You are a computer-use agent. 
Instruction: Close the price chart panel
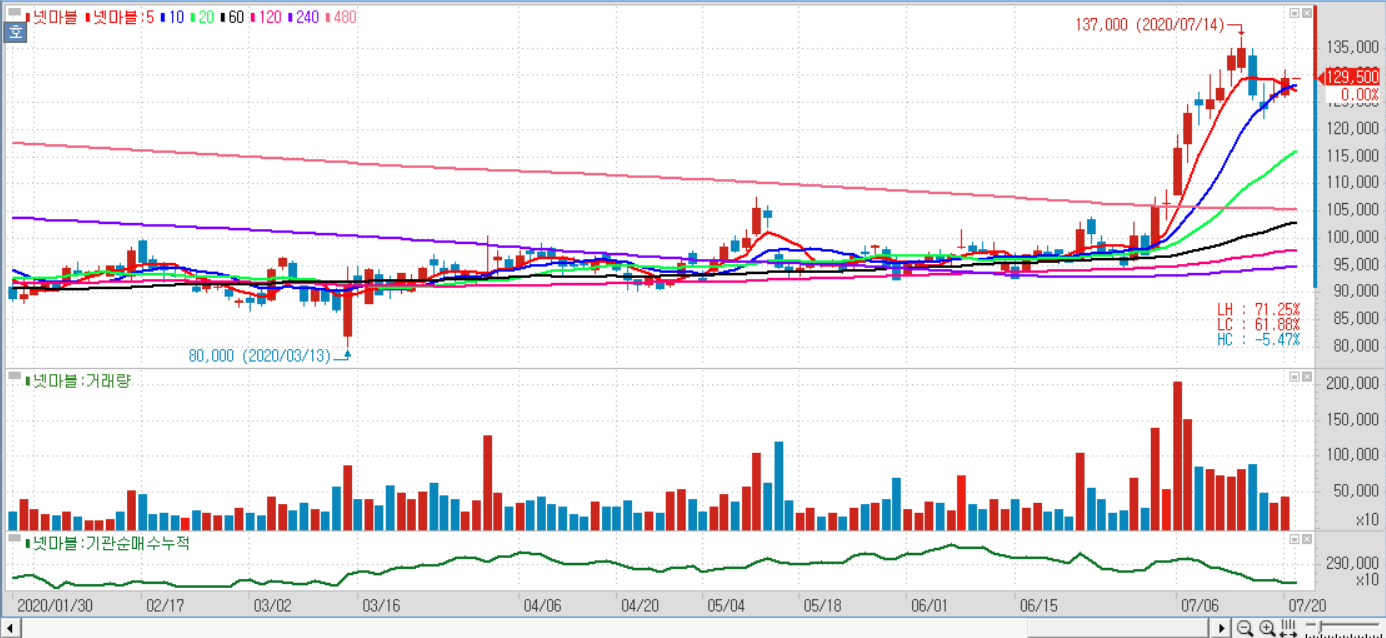(1305, 14)
